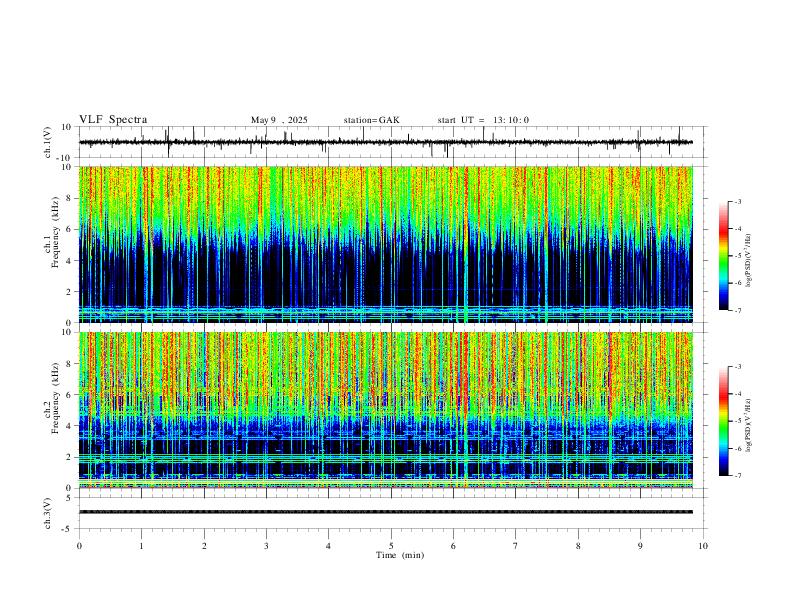Image resolution: width=792 pixels, height=612 pixels.
Task: Click the "ch.1(V)" waveform axis label
Action: pyautogui.click(x=49, y=142)
